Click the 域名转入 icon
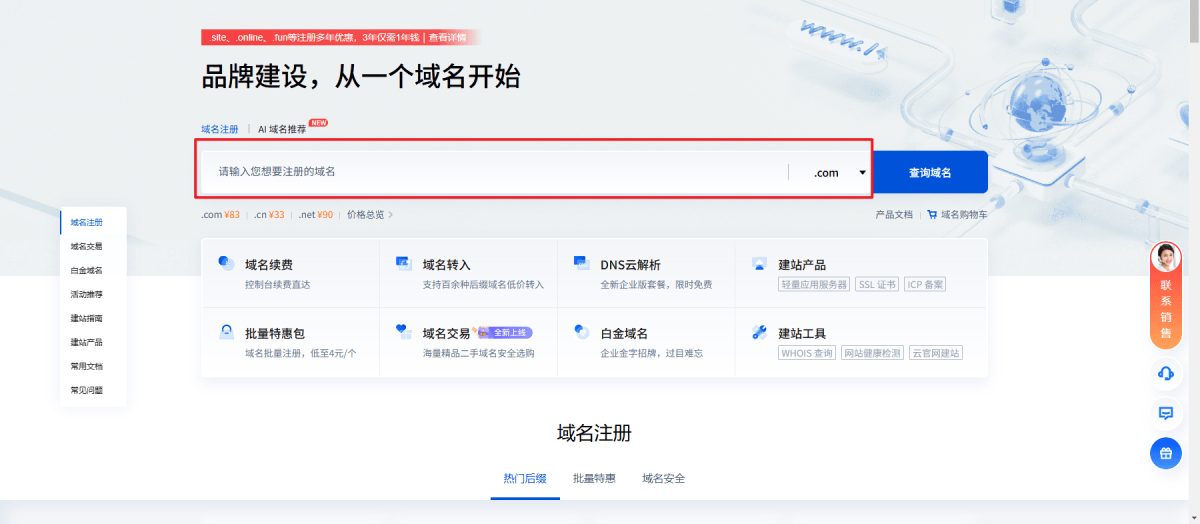 coord(404,264)
